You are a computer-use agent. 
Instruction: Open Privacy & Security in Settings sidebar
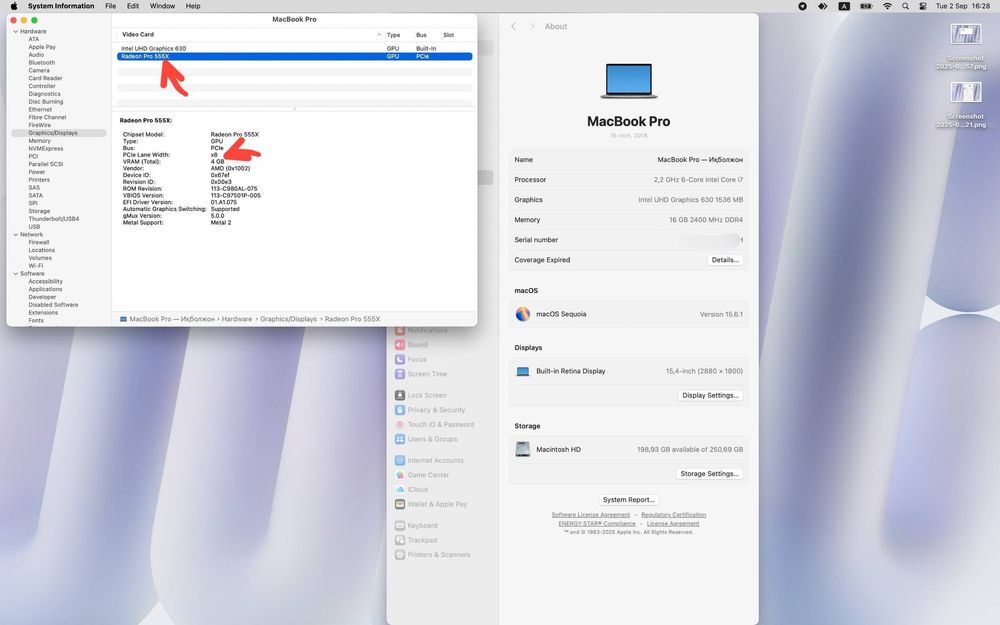(430, 410)
